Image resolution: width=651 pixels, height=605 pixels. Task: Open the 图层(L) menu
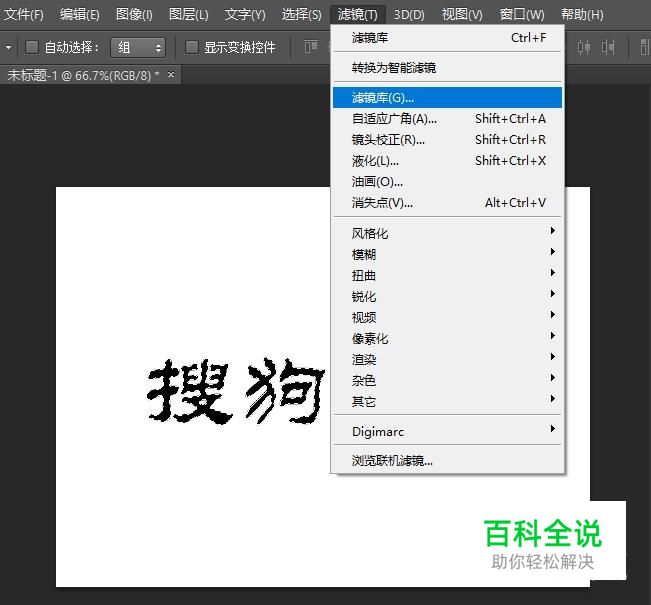(189, 15)
